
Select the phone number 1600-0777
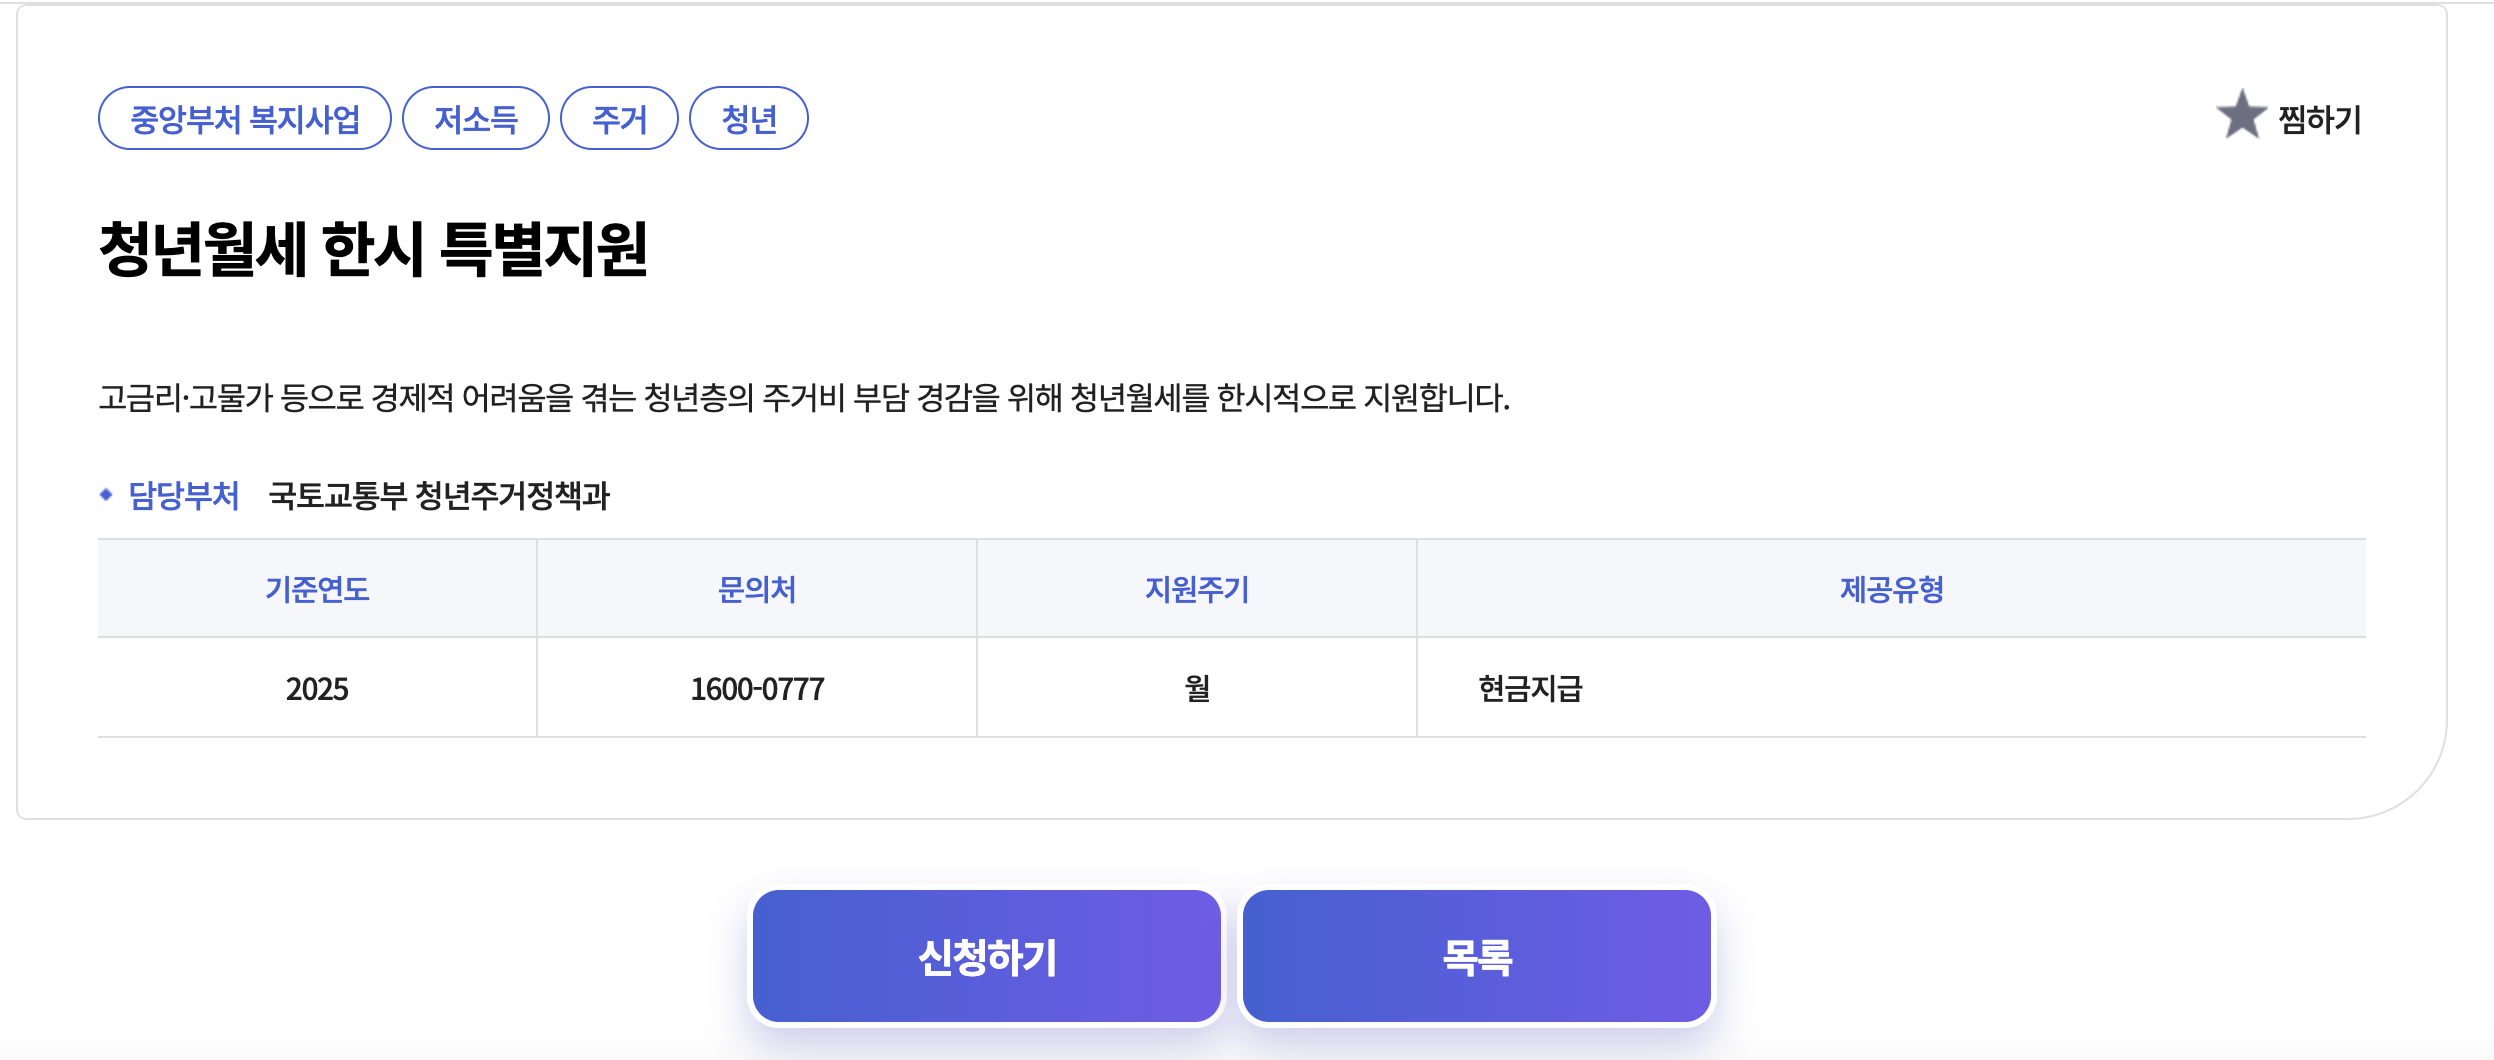756,687
